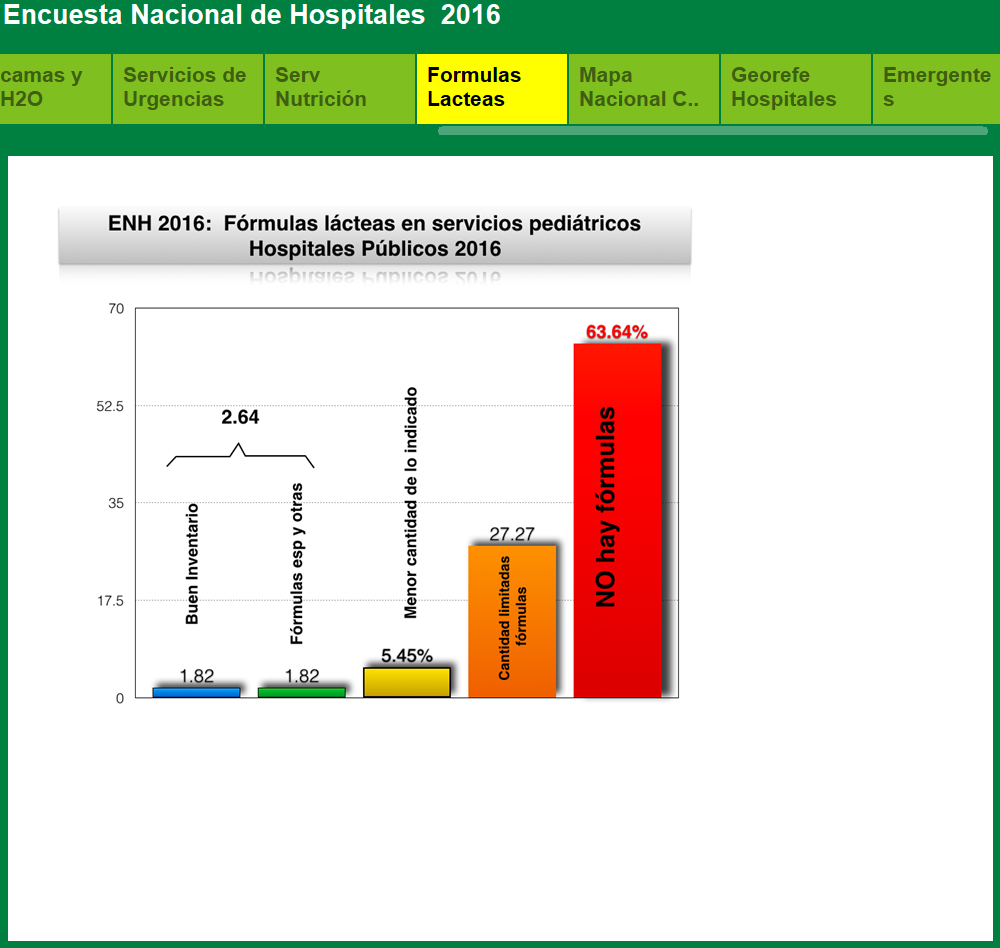Screen dimensions: 1000x948
Task: Click the red 63.64% value label
Action: [617, 332]
